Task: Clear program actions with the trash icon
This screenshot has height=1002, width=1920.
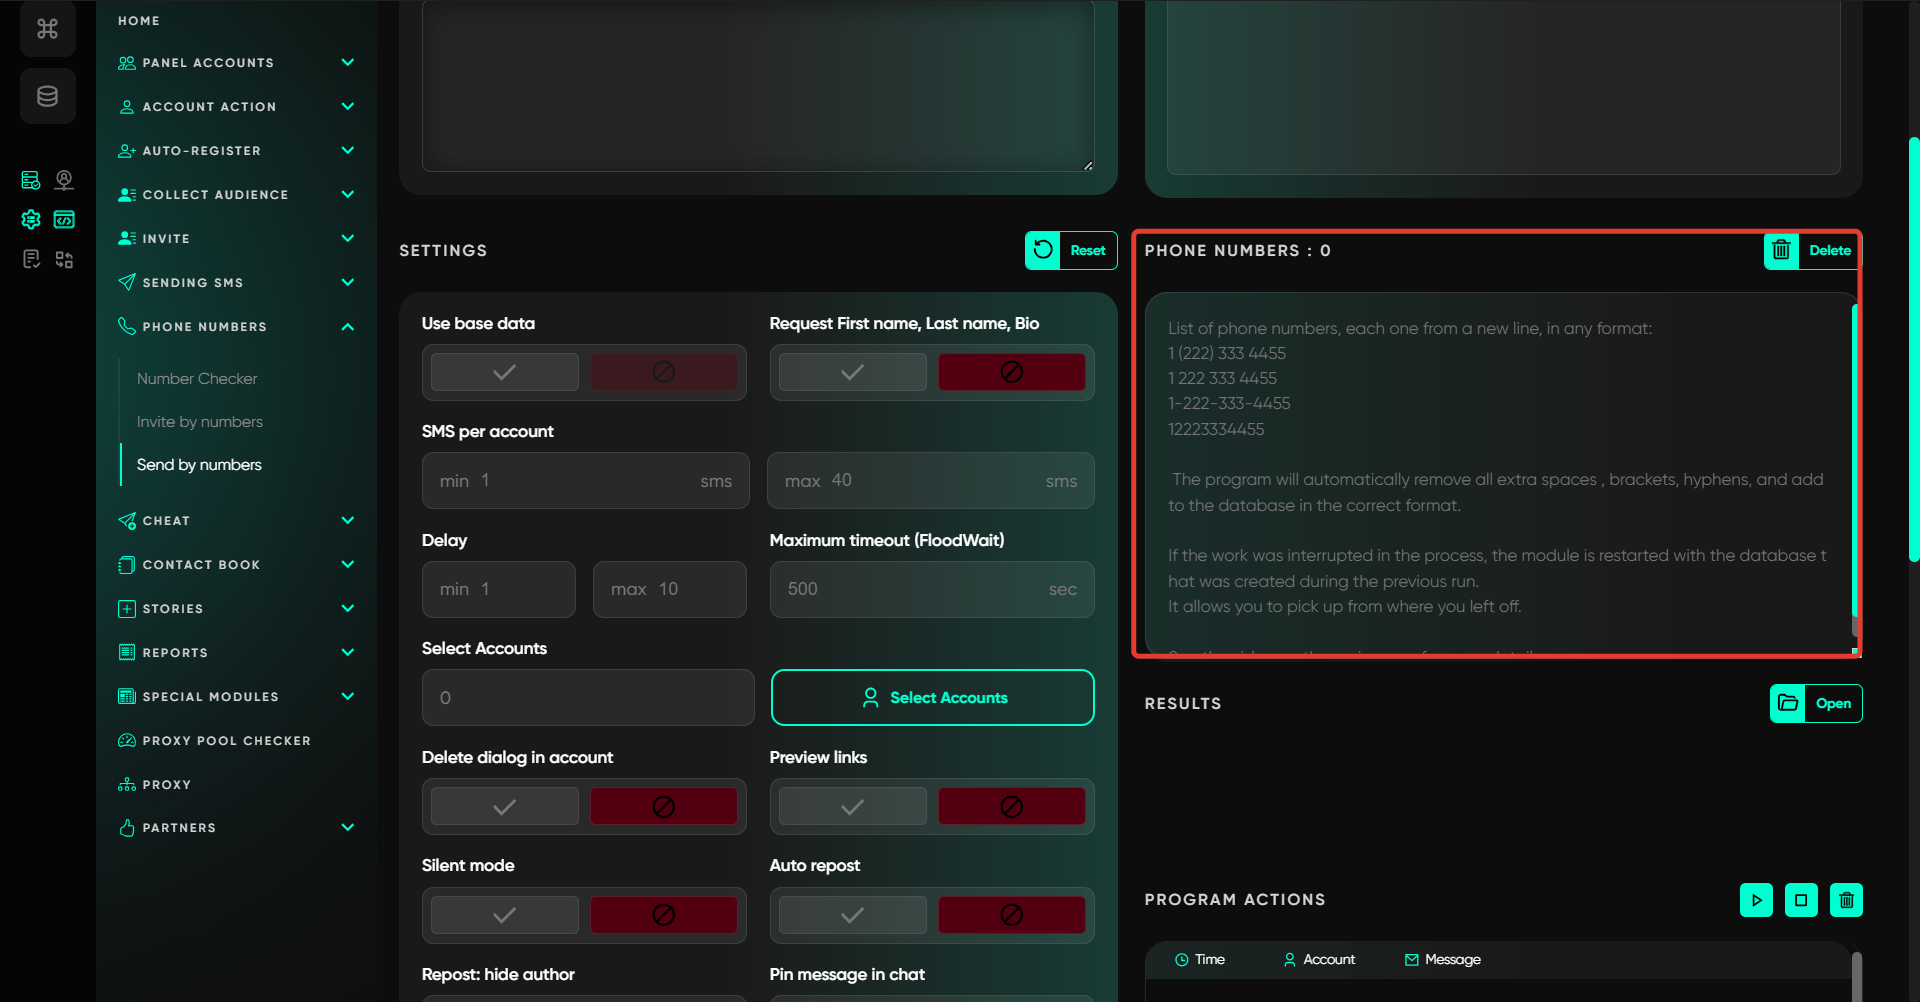Action: [x=1846, y=900]
